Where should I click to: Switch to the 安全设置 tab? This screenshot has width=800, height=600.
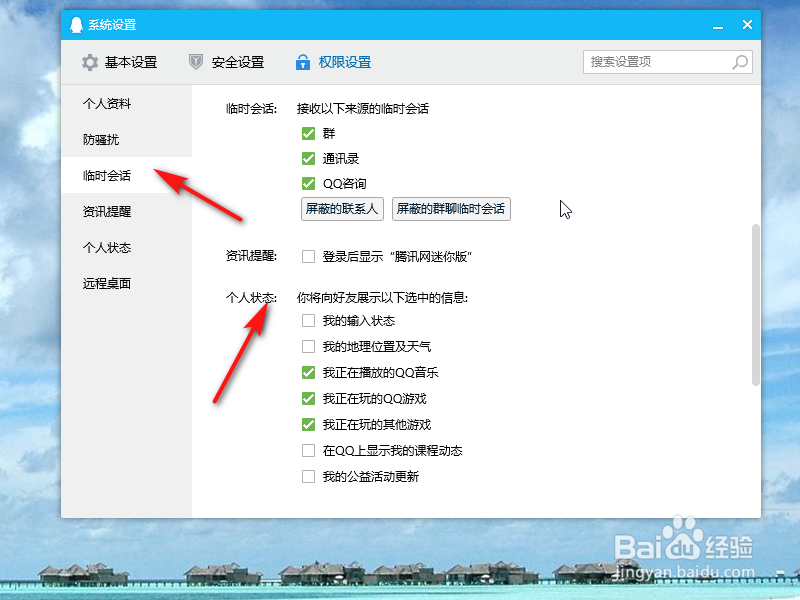[x=227, y=62]
